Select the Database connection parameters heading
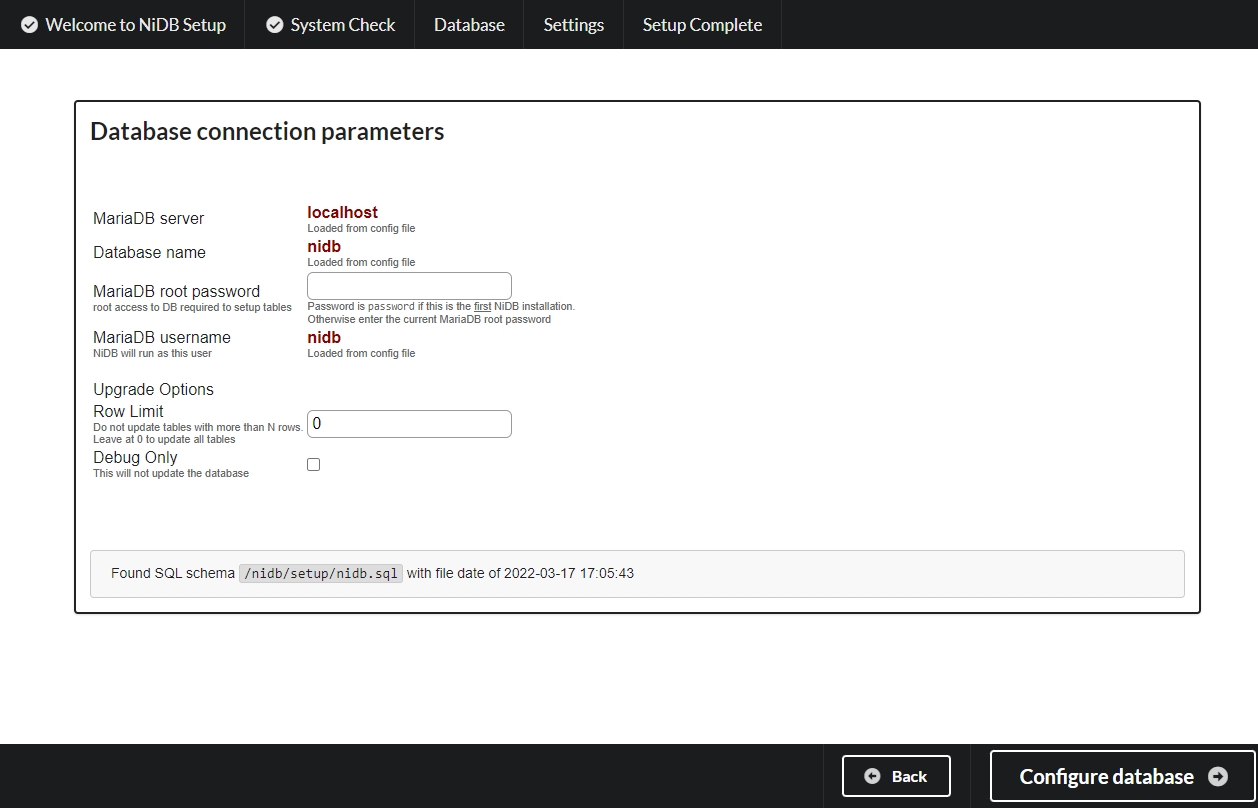Screen dimensions: 1258x808 (267, 132)
